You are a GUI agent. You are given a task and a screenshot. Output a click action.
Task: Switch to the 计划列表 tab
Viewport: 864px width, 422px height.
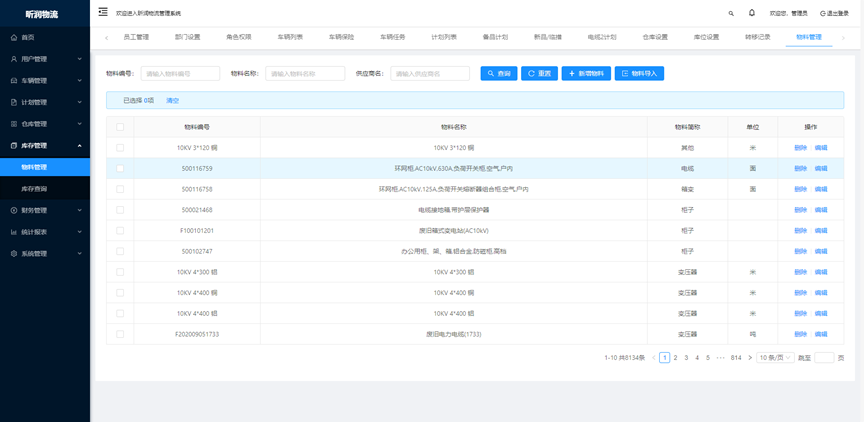[444, 37]
